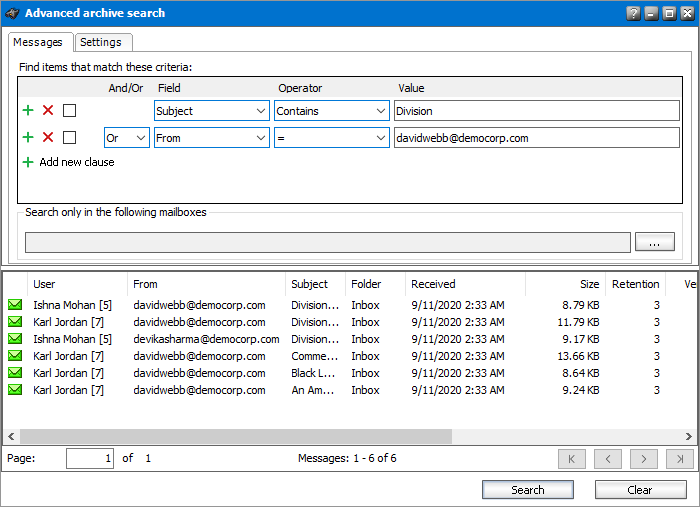
Task: Click the green plus on the Subject clause row
Action: pos(28,111)
